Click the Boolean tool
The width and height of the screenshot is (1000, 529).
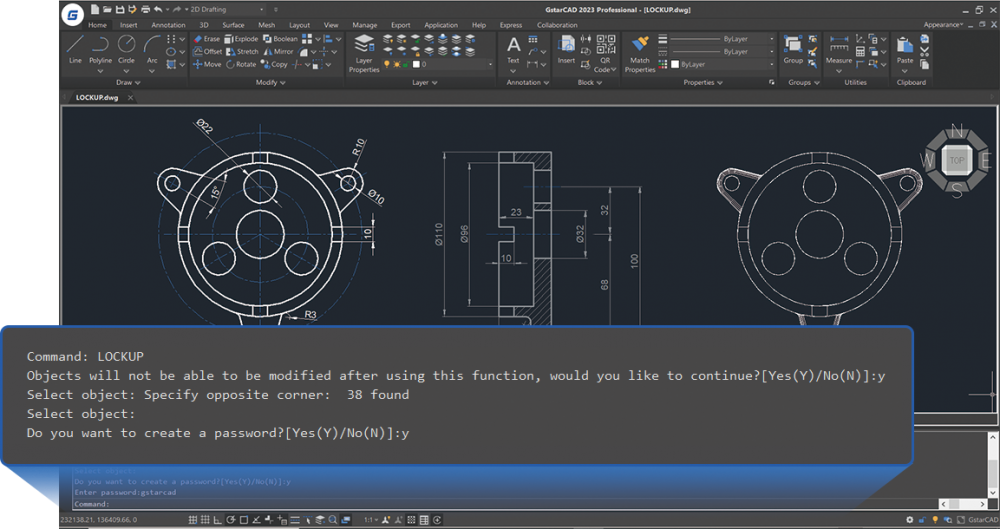pyautogui.click(x=280, y=39)
